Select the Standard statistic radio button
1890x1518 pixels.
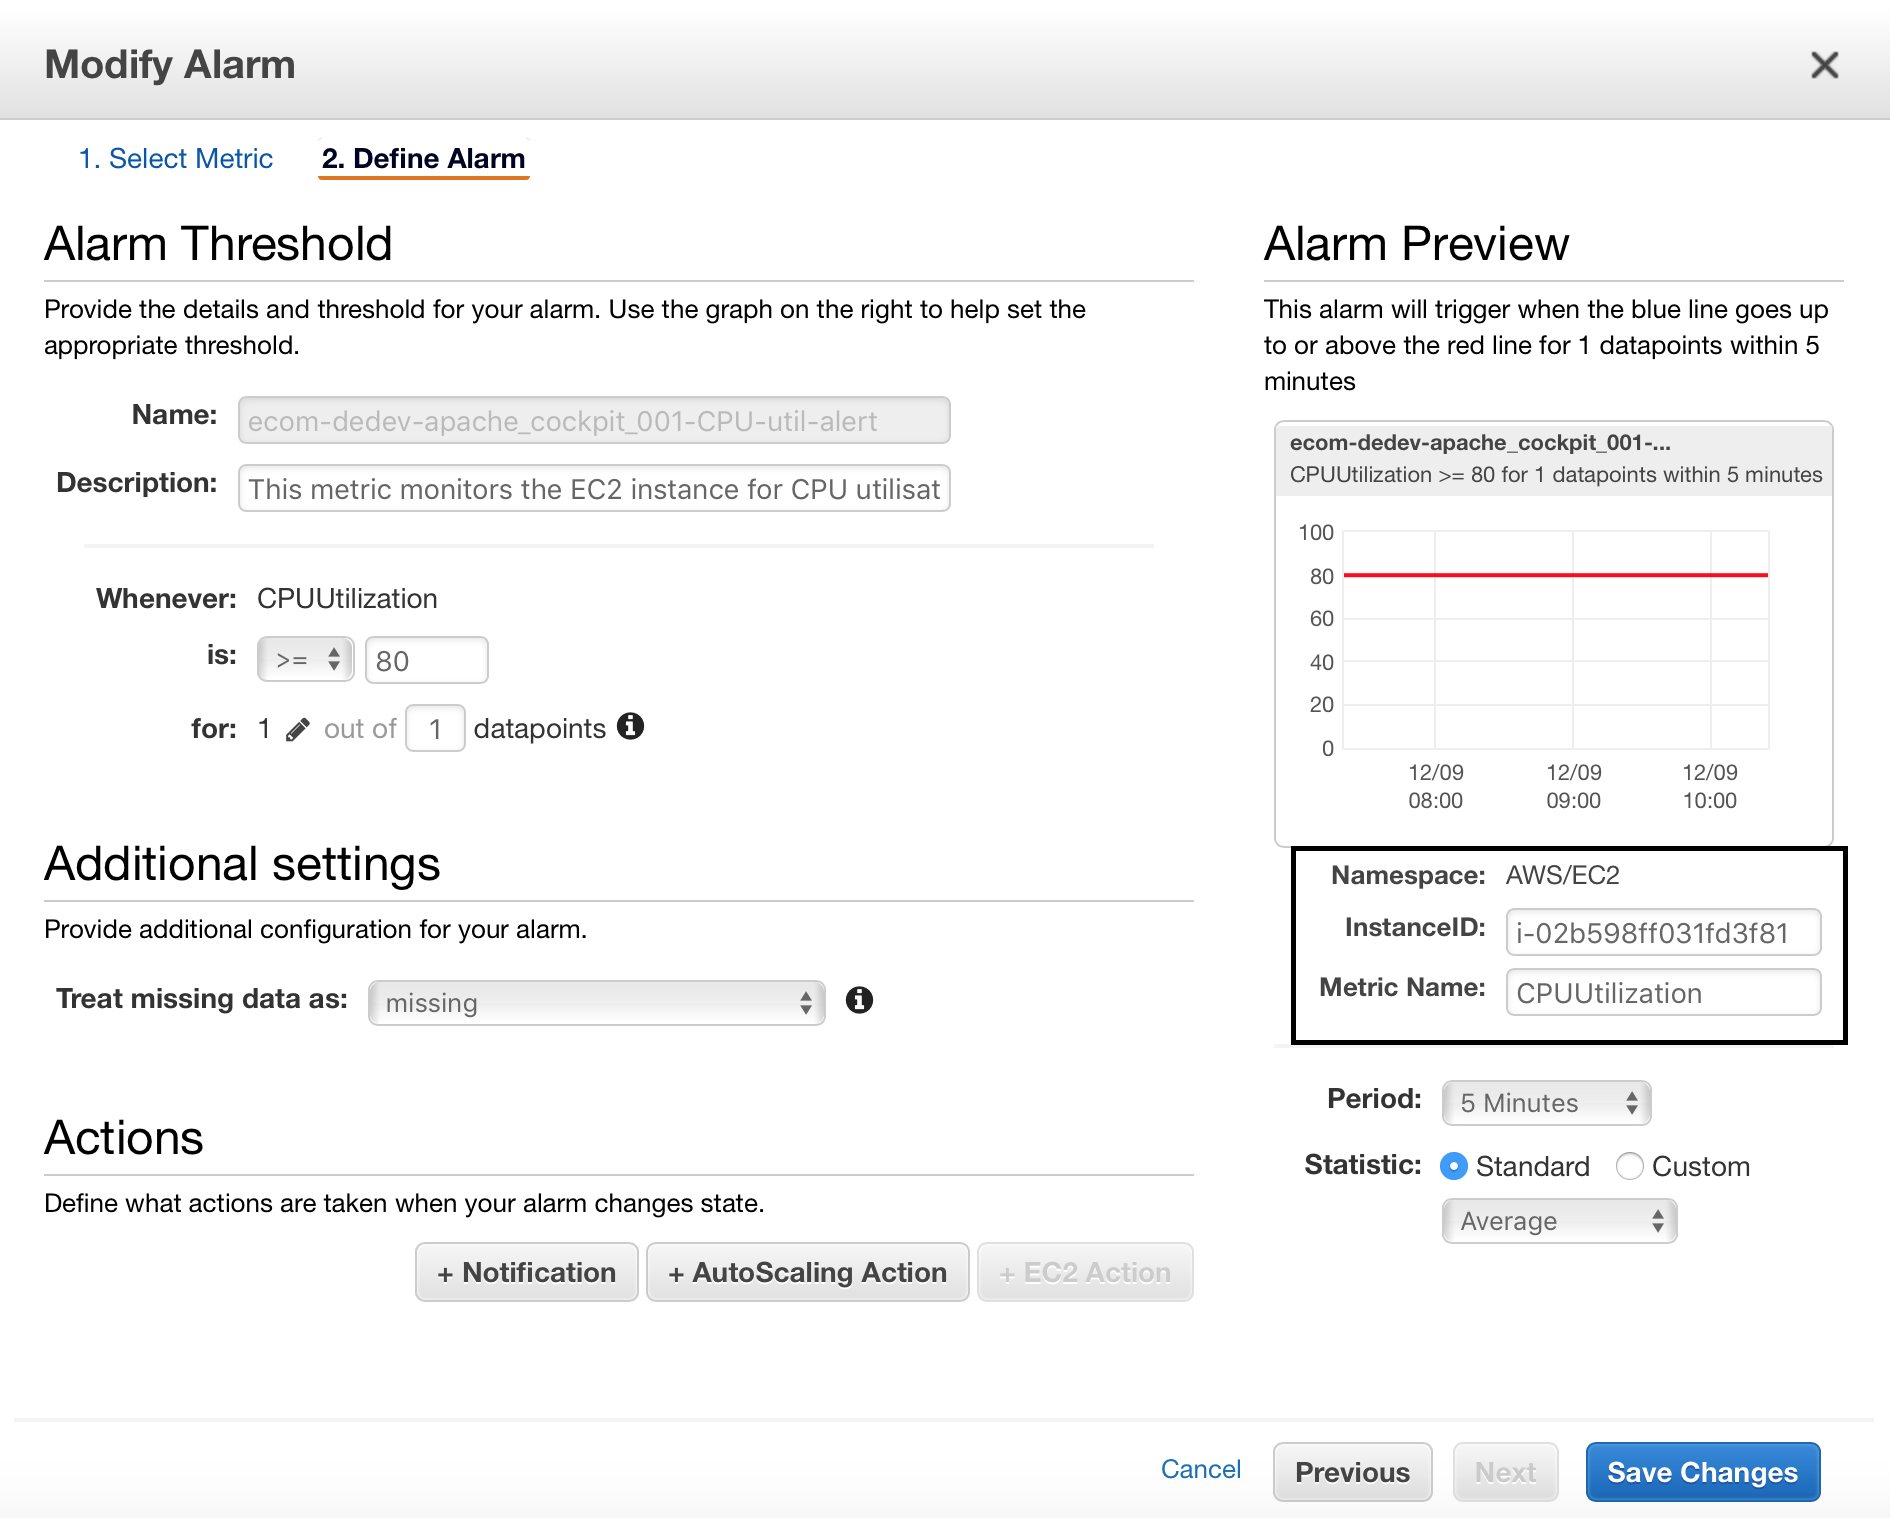point(1454,1166)
